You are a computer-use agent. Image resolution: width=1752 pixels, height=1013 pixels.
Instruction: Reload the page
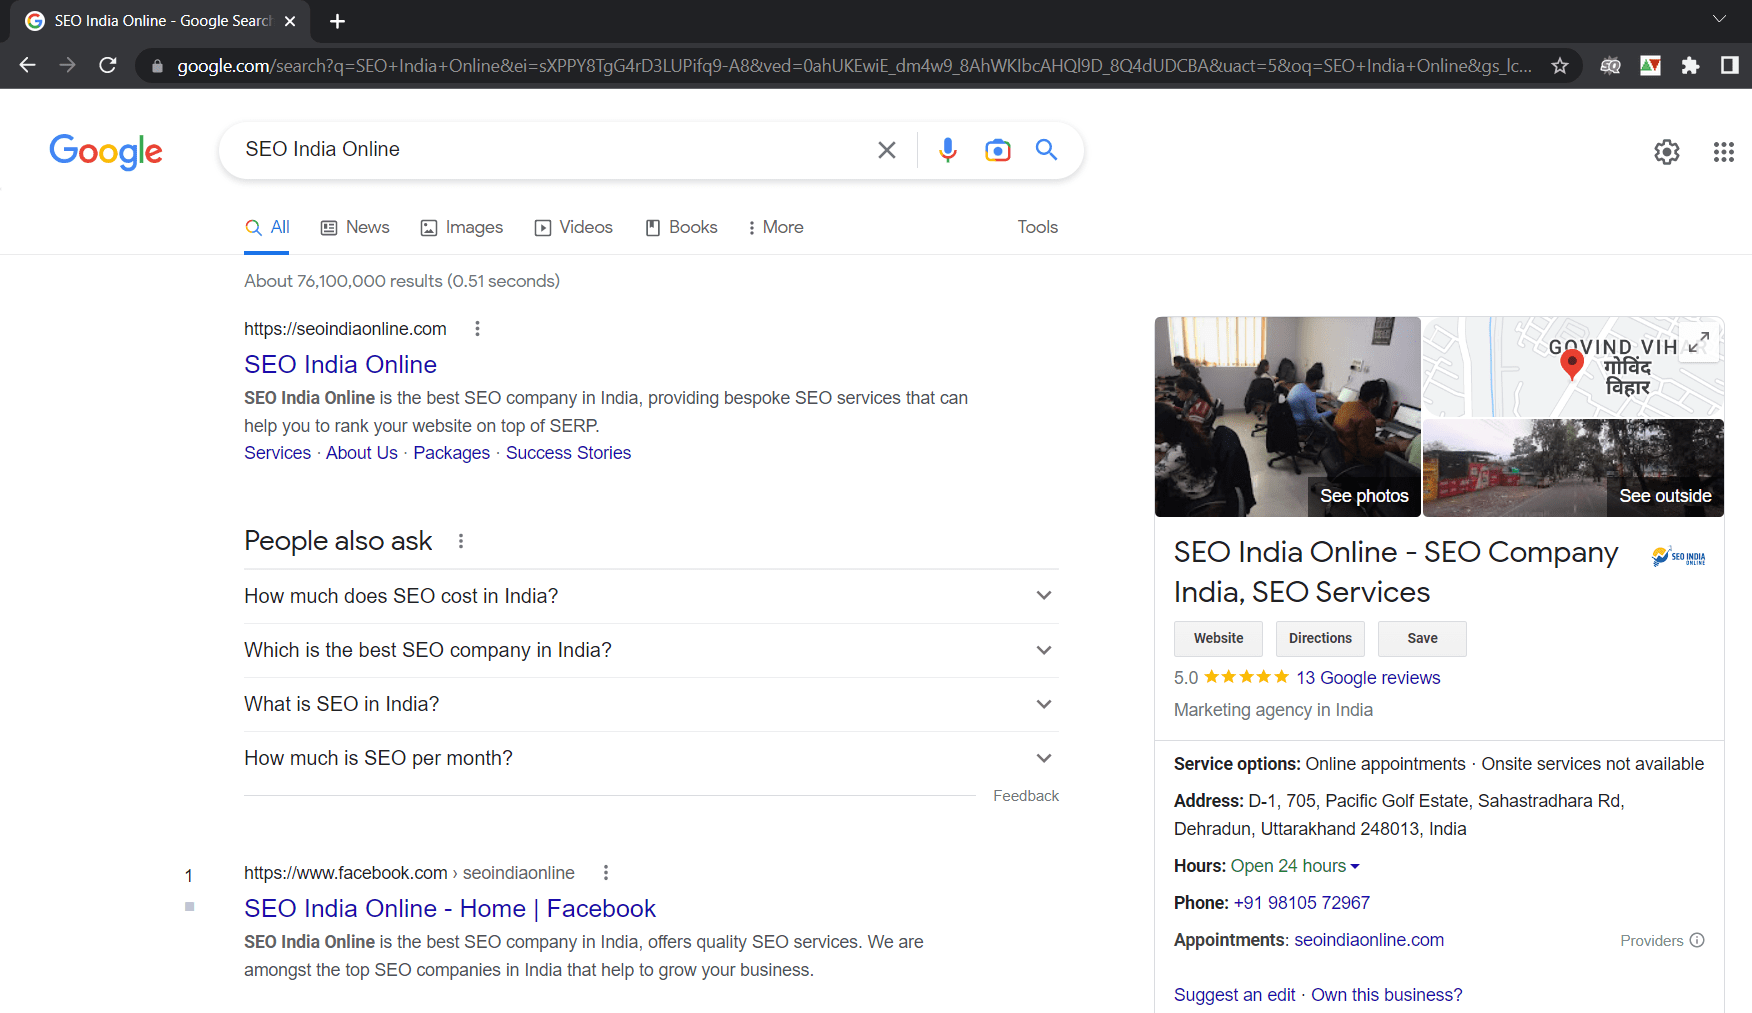click(108, 66)
